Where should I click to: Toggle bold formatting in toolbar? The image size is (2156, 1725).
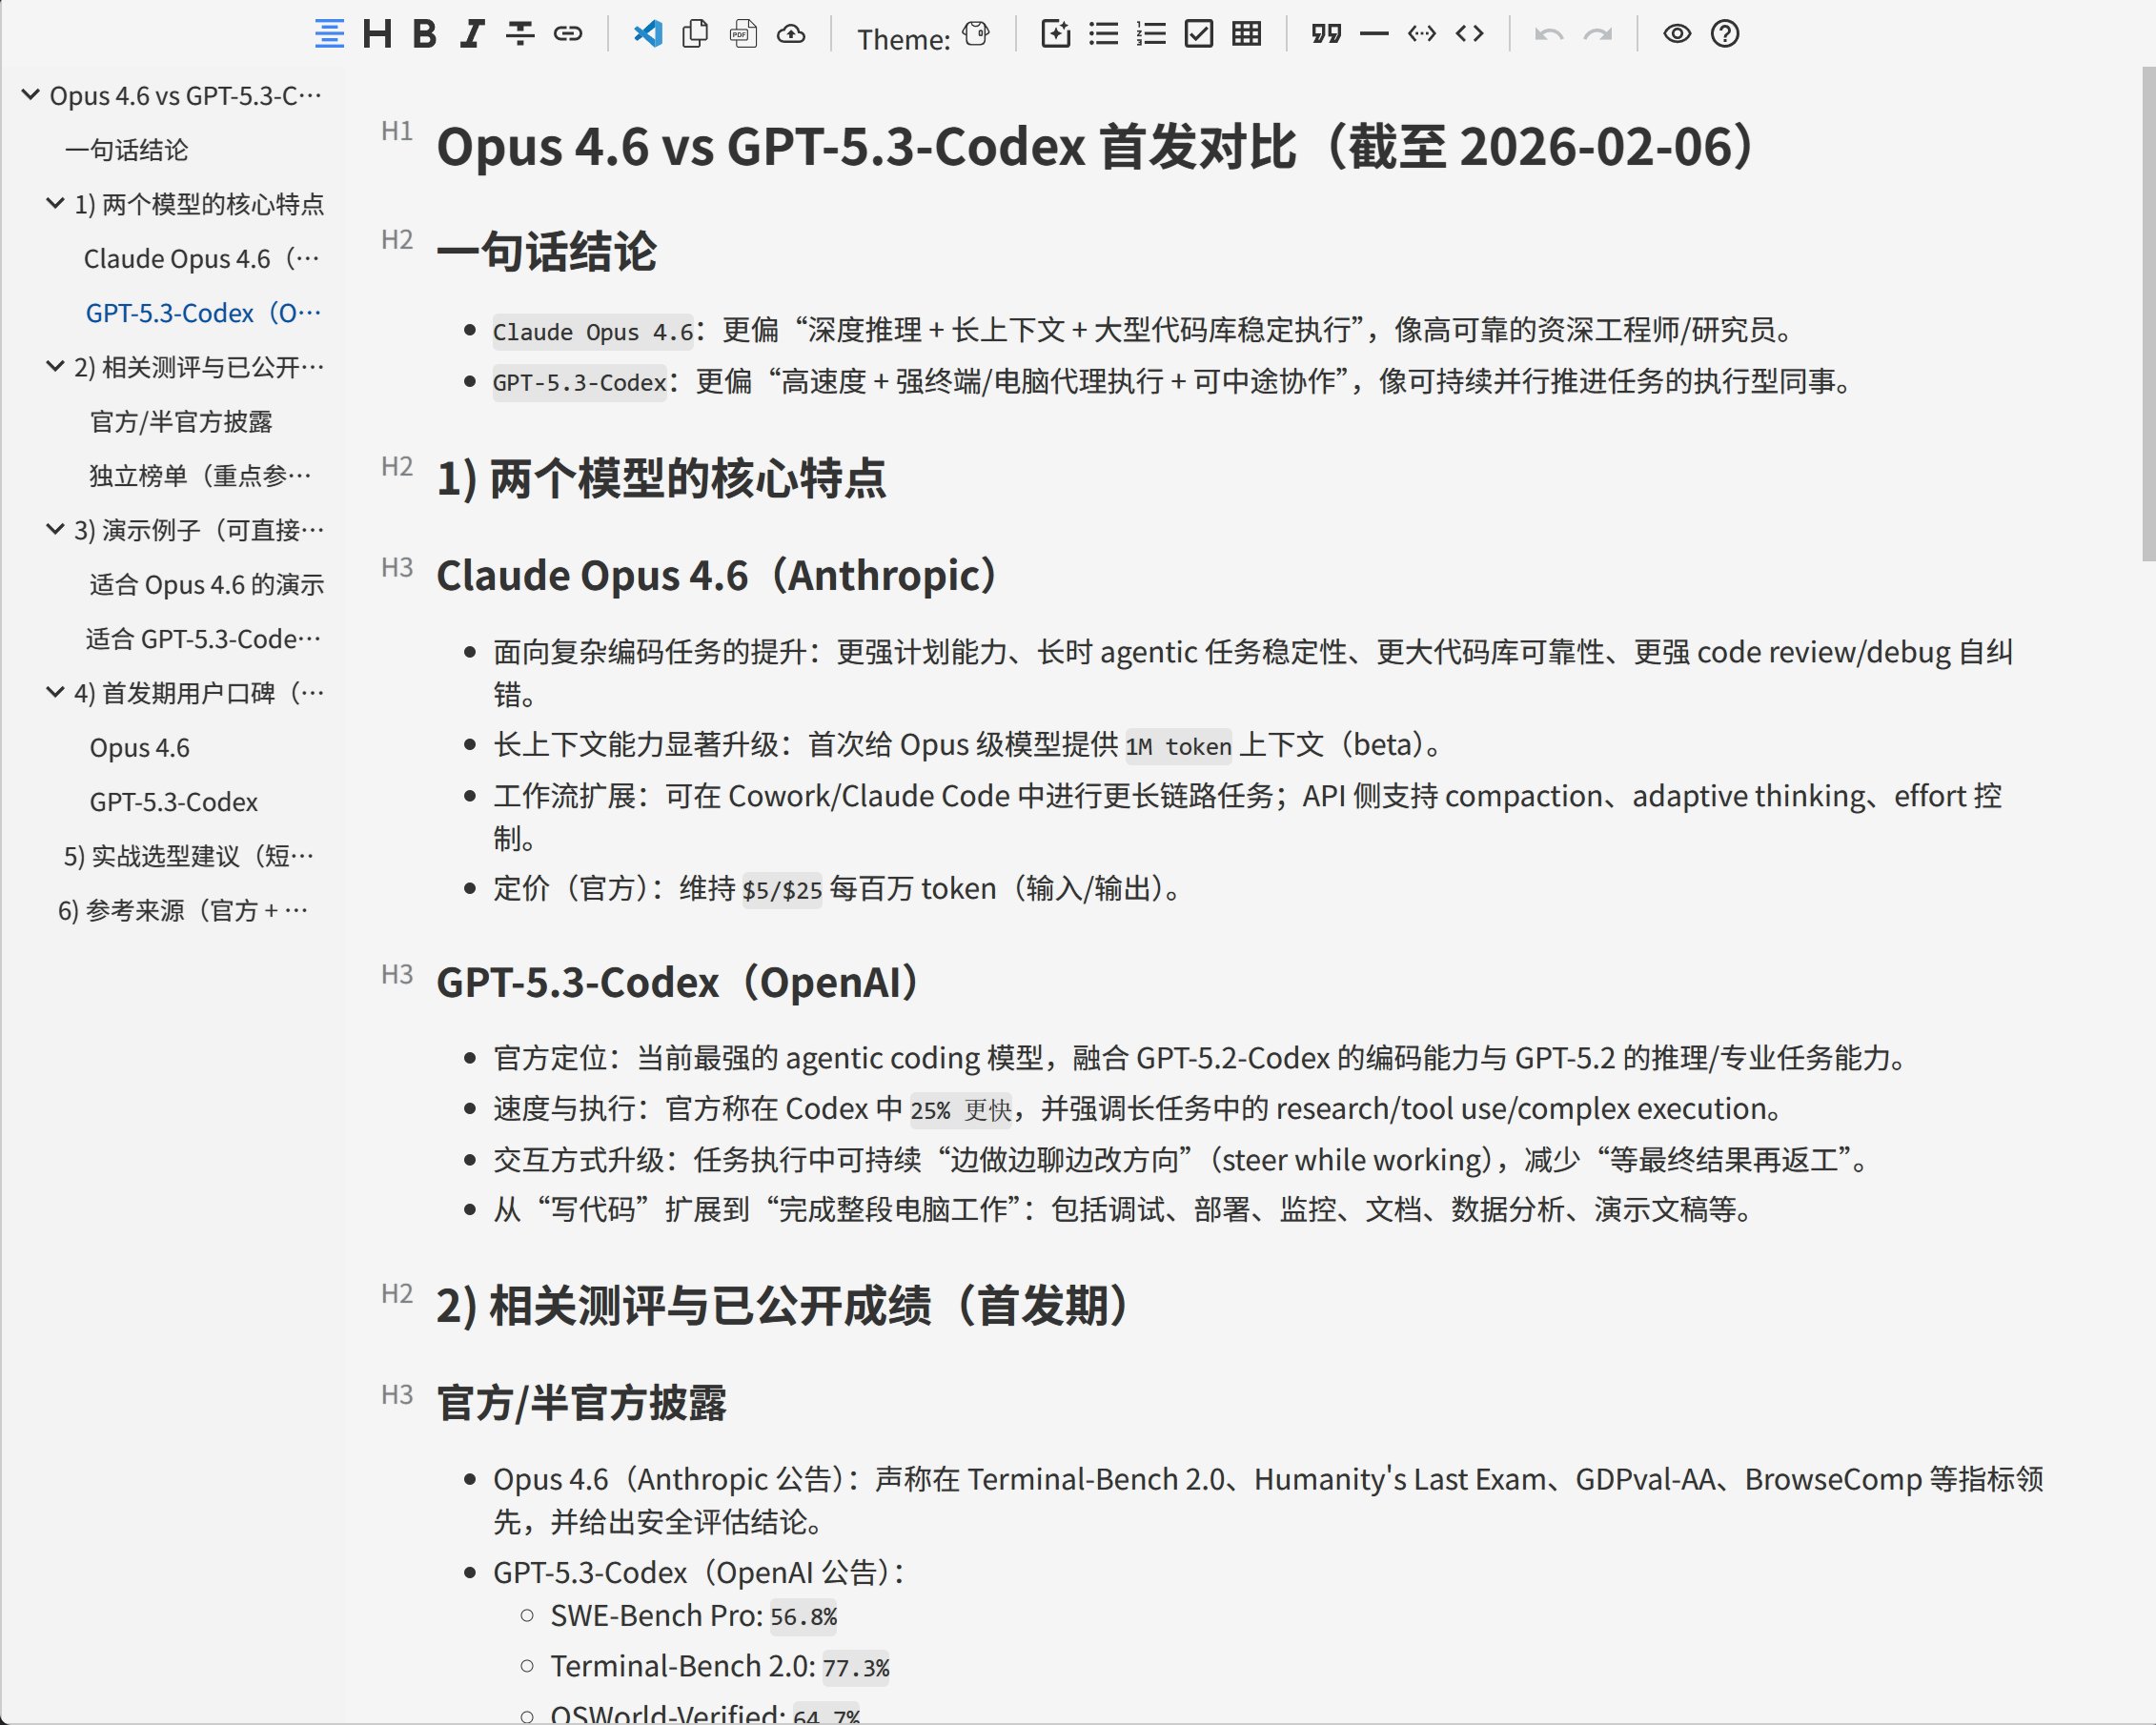pyautogui.click(x=424, y=34)
